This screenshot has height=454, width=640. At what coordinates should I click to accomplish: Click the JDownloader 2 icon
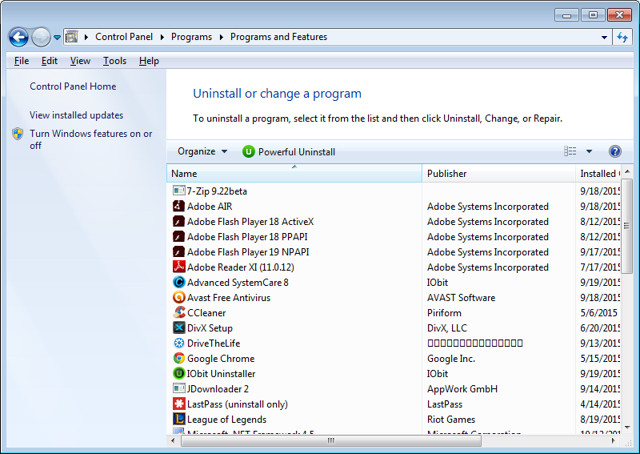coord(179,388)
